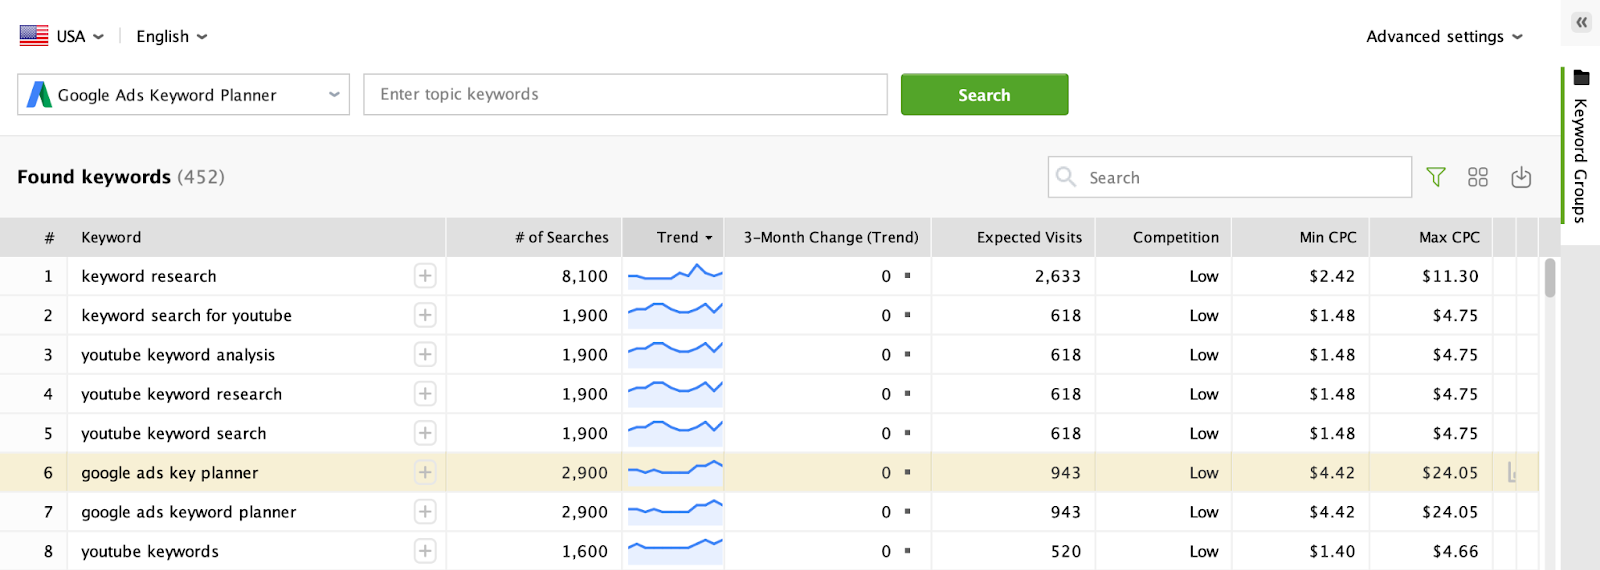Click the USA flag icon
Screen dimensions: 1600x570
pyautogui.click(x=34, y=35)
